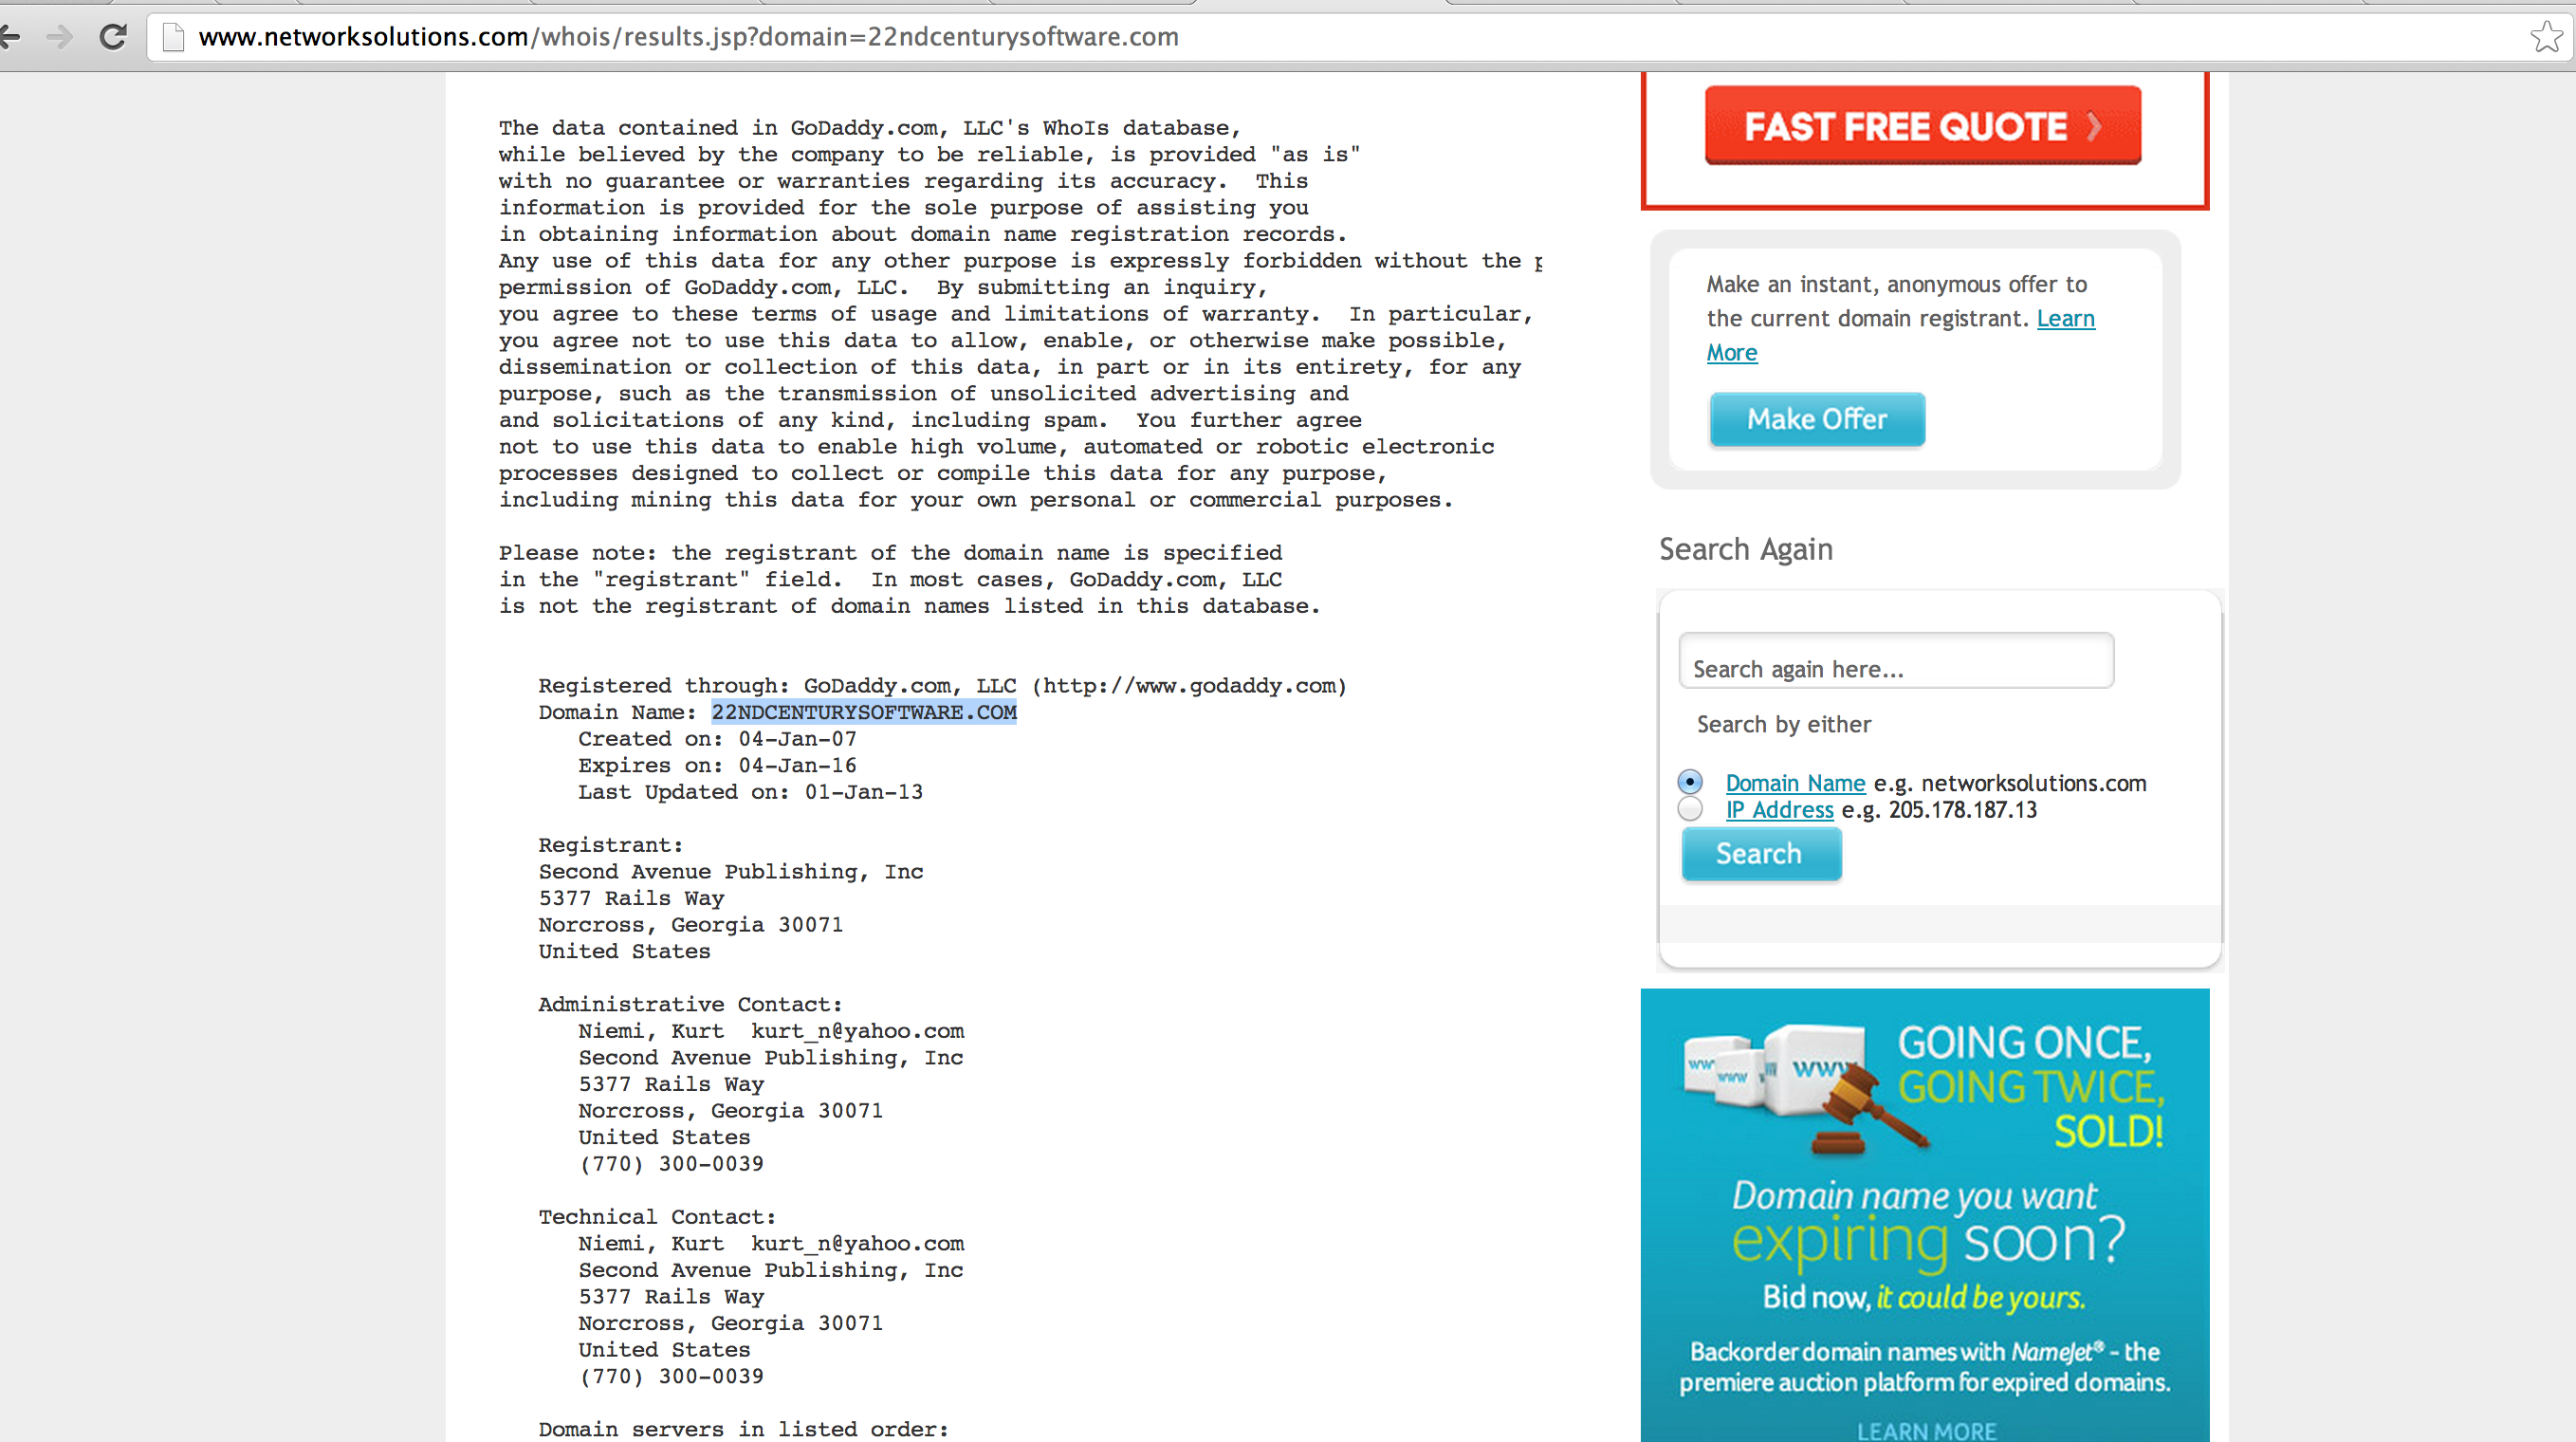Click the Administrative Contact: heading
Screen dimensions: 2576x1442
[690, 1004]
